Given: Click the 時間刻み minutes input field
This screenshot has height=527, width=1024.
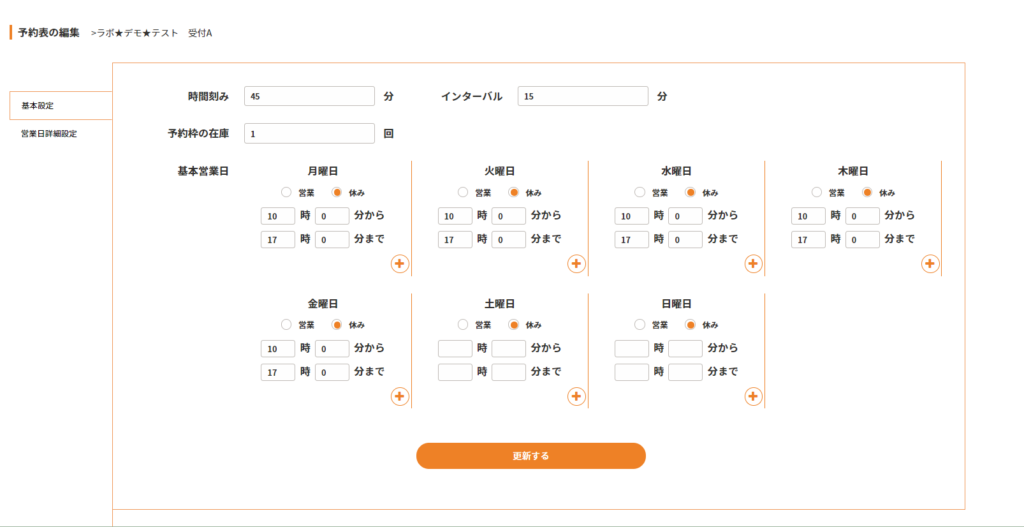Looking at the screenshot, I should tap(309, 96).
